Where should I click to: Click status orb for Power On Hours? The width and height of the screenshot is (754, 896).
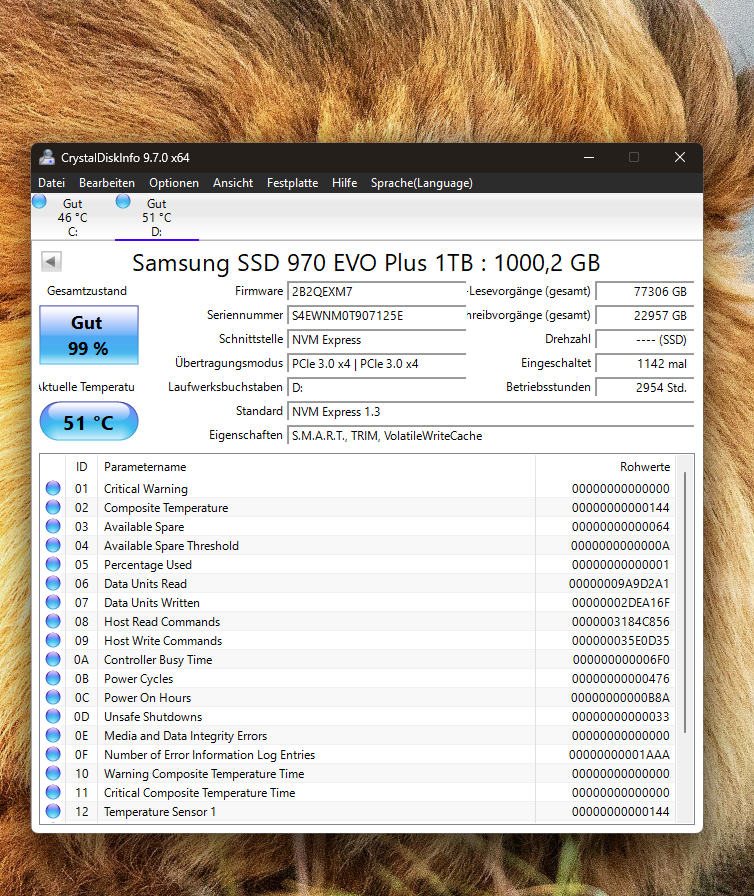click(53, 697)
